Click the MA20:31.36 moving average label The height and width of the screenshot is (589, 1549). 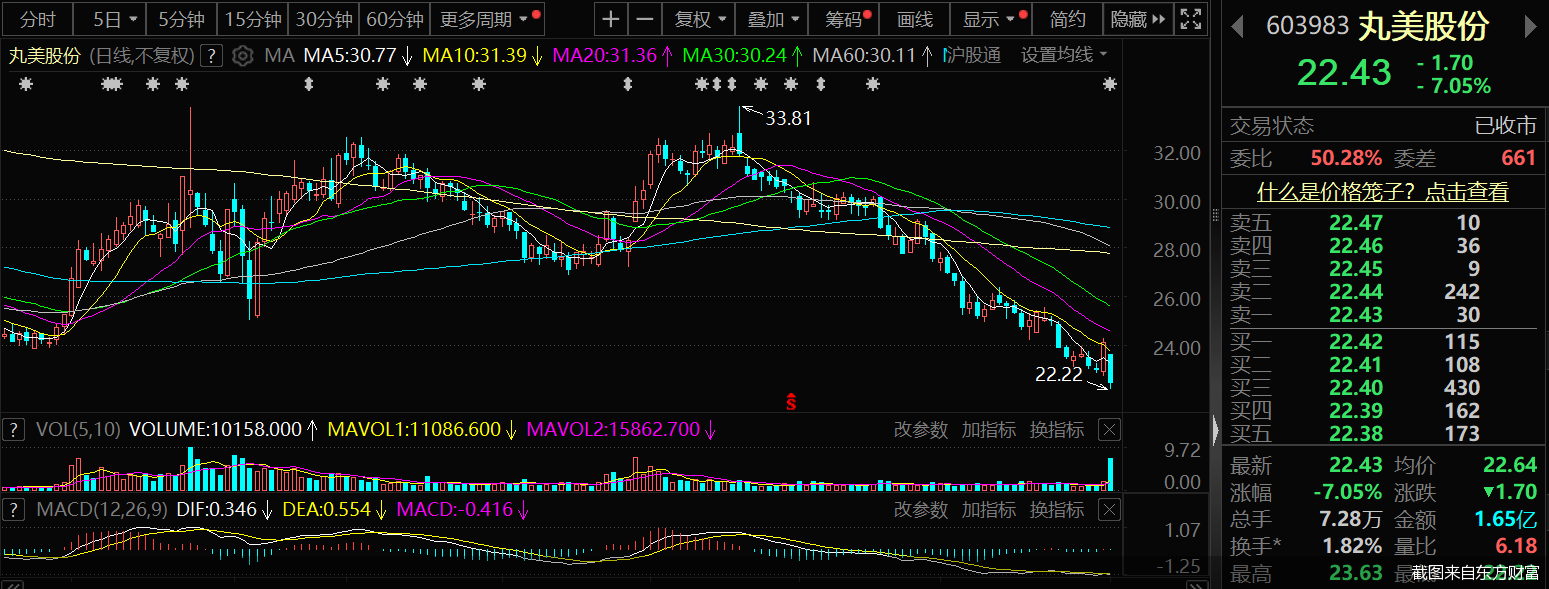[612, 55]
